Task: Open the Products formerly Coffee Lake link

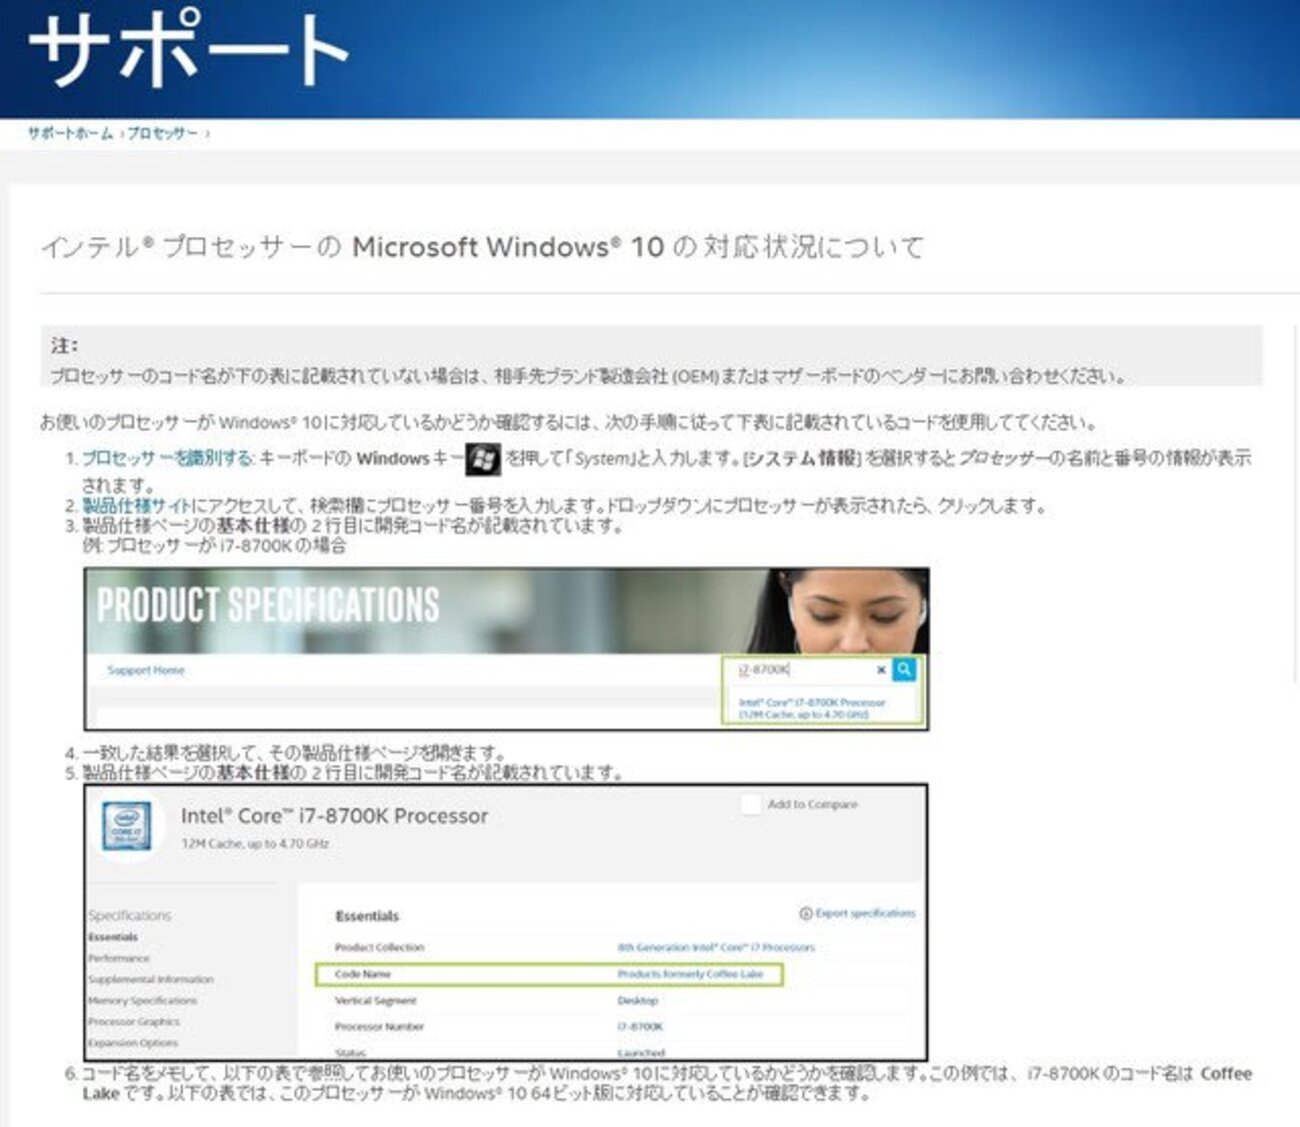Action: tap(690, 974)
